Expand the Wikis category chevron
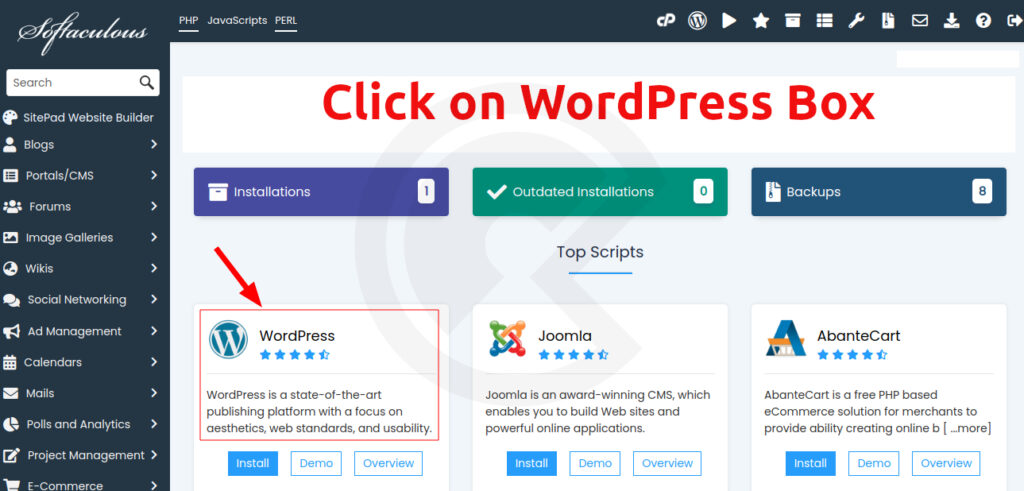The width and height of the screenshot is (1024, 491). [x=154, y=268]
